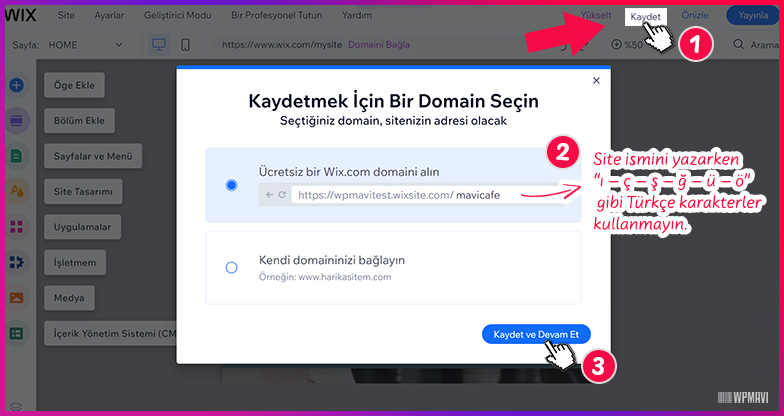Image resolution: width=784 pixels, height=416 pixels.
Task: Click the Yükselt link
Action: (x=596, y=16)
